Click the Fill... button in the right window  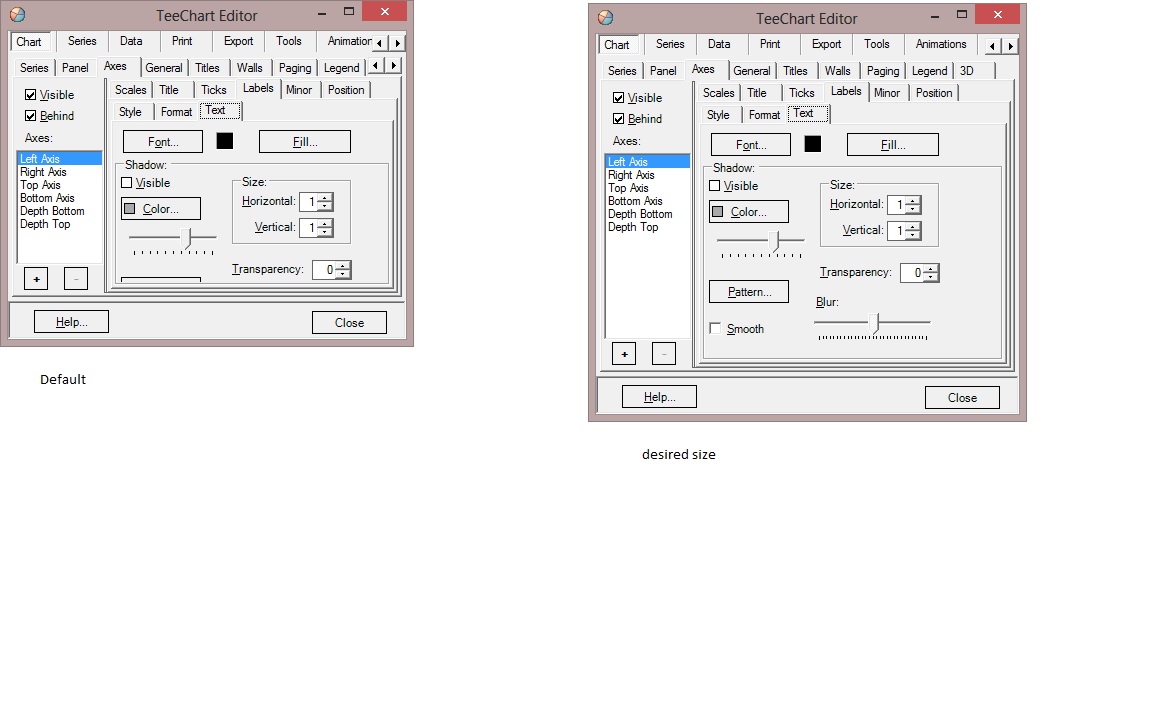coord(893,145)
